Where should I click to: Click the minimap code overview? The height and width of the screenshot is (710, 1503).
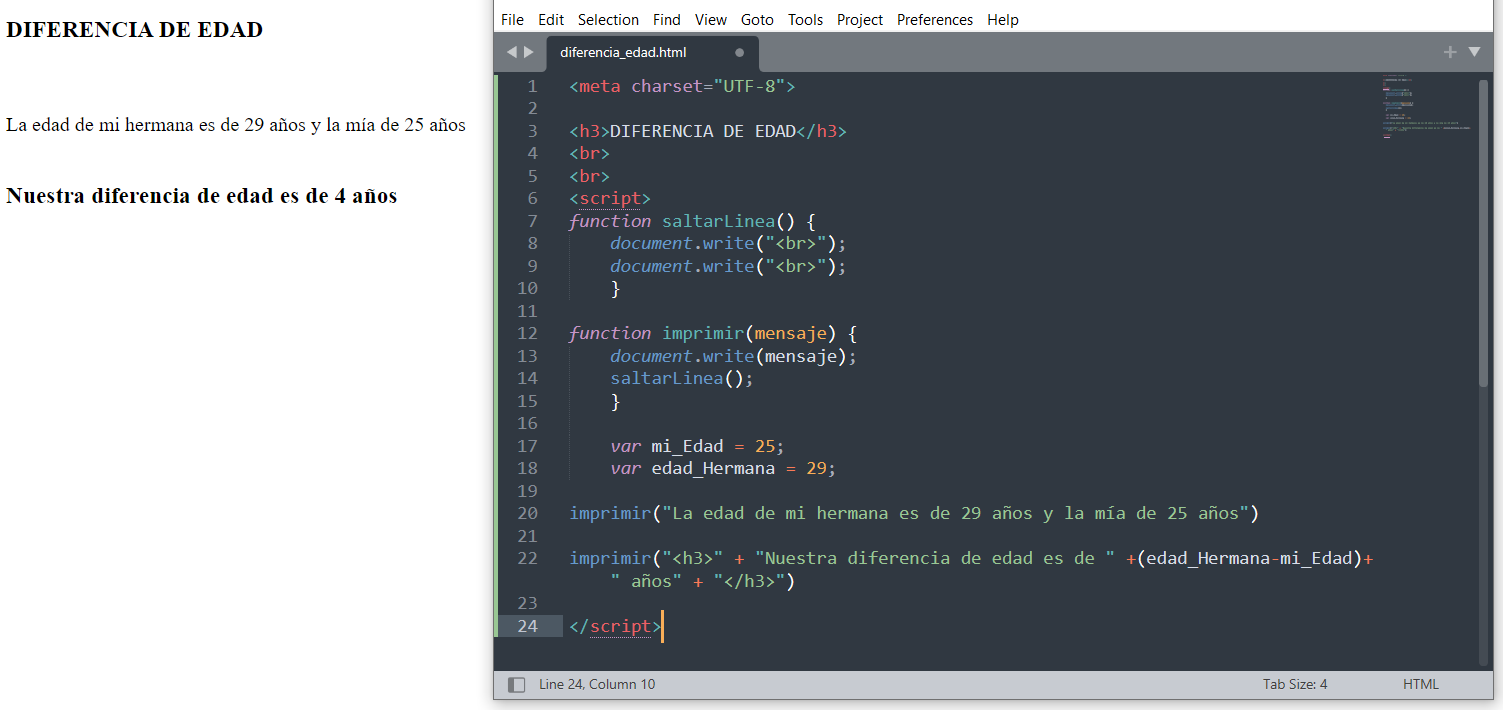1426,105
